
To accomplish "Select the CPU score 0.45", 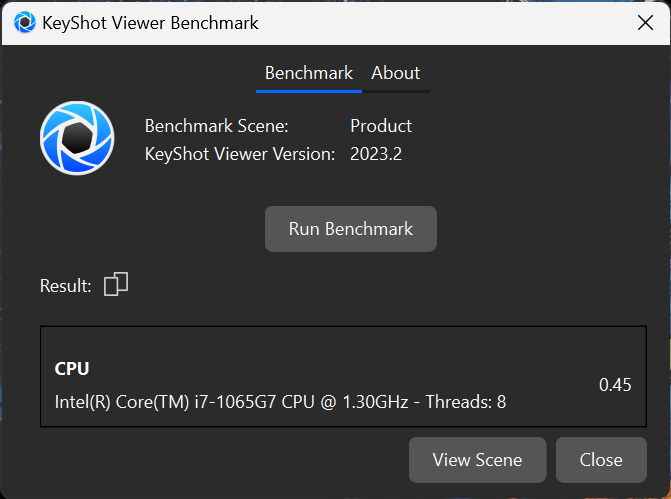I will [615, 385].
